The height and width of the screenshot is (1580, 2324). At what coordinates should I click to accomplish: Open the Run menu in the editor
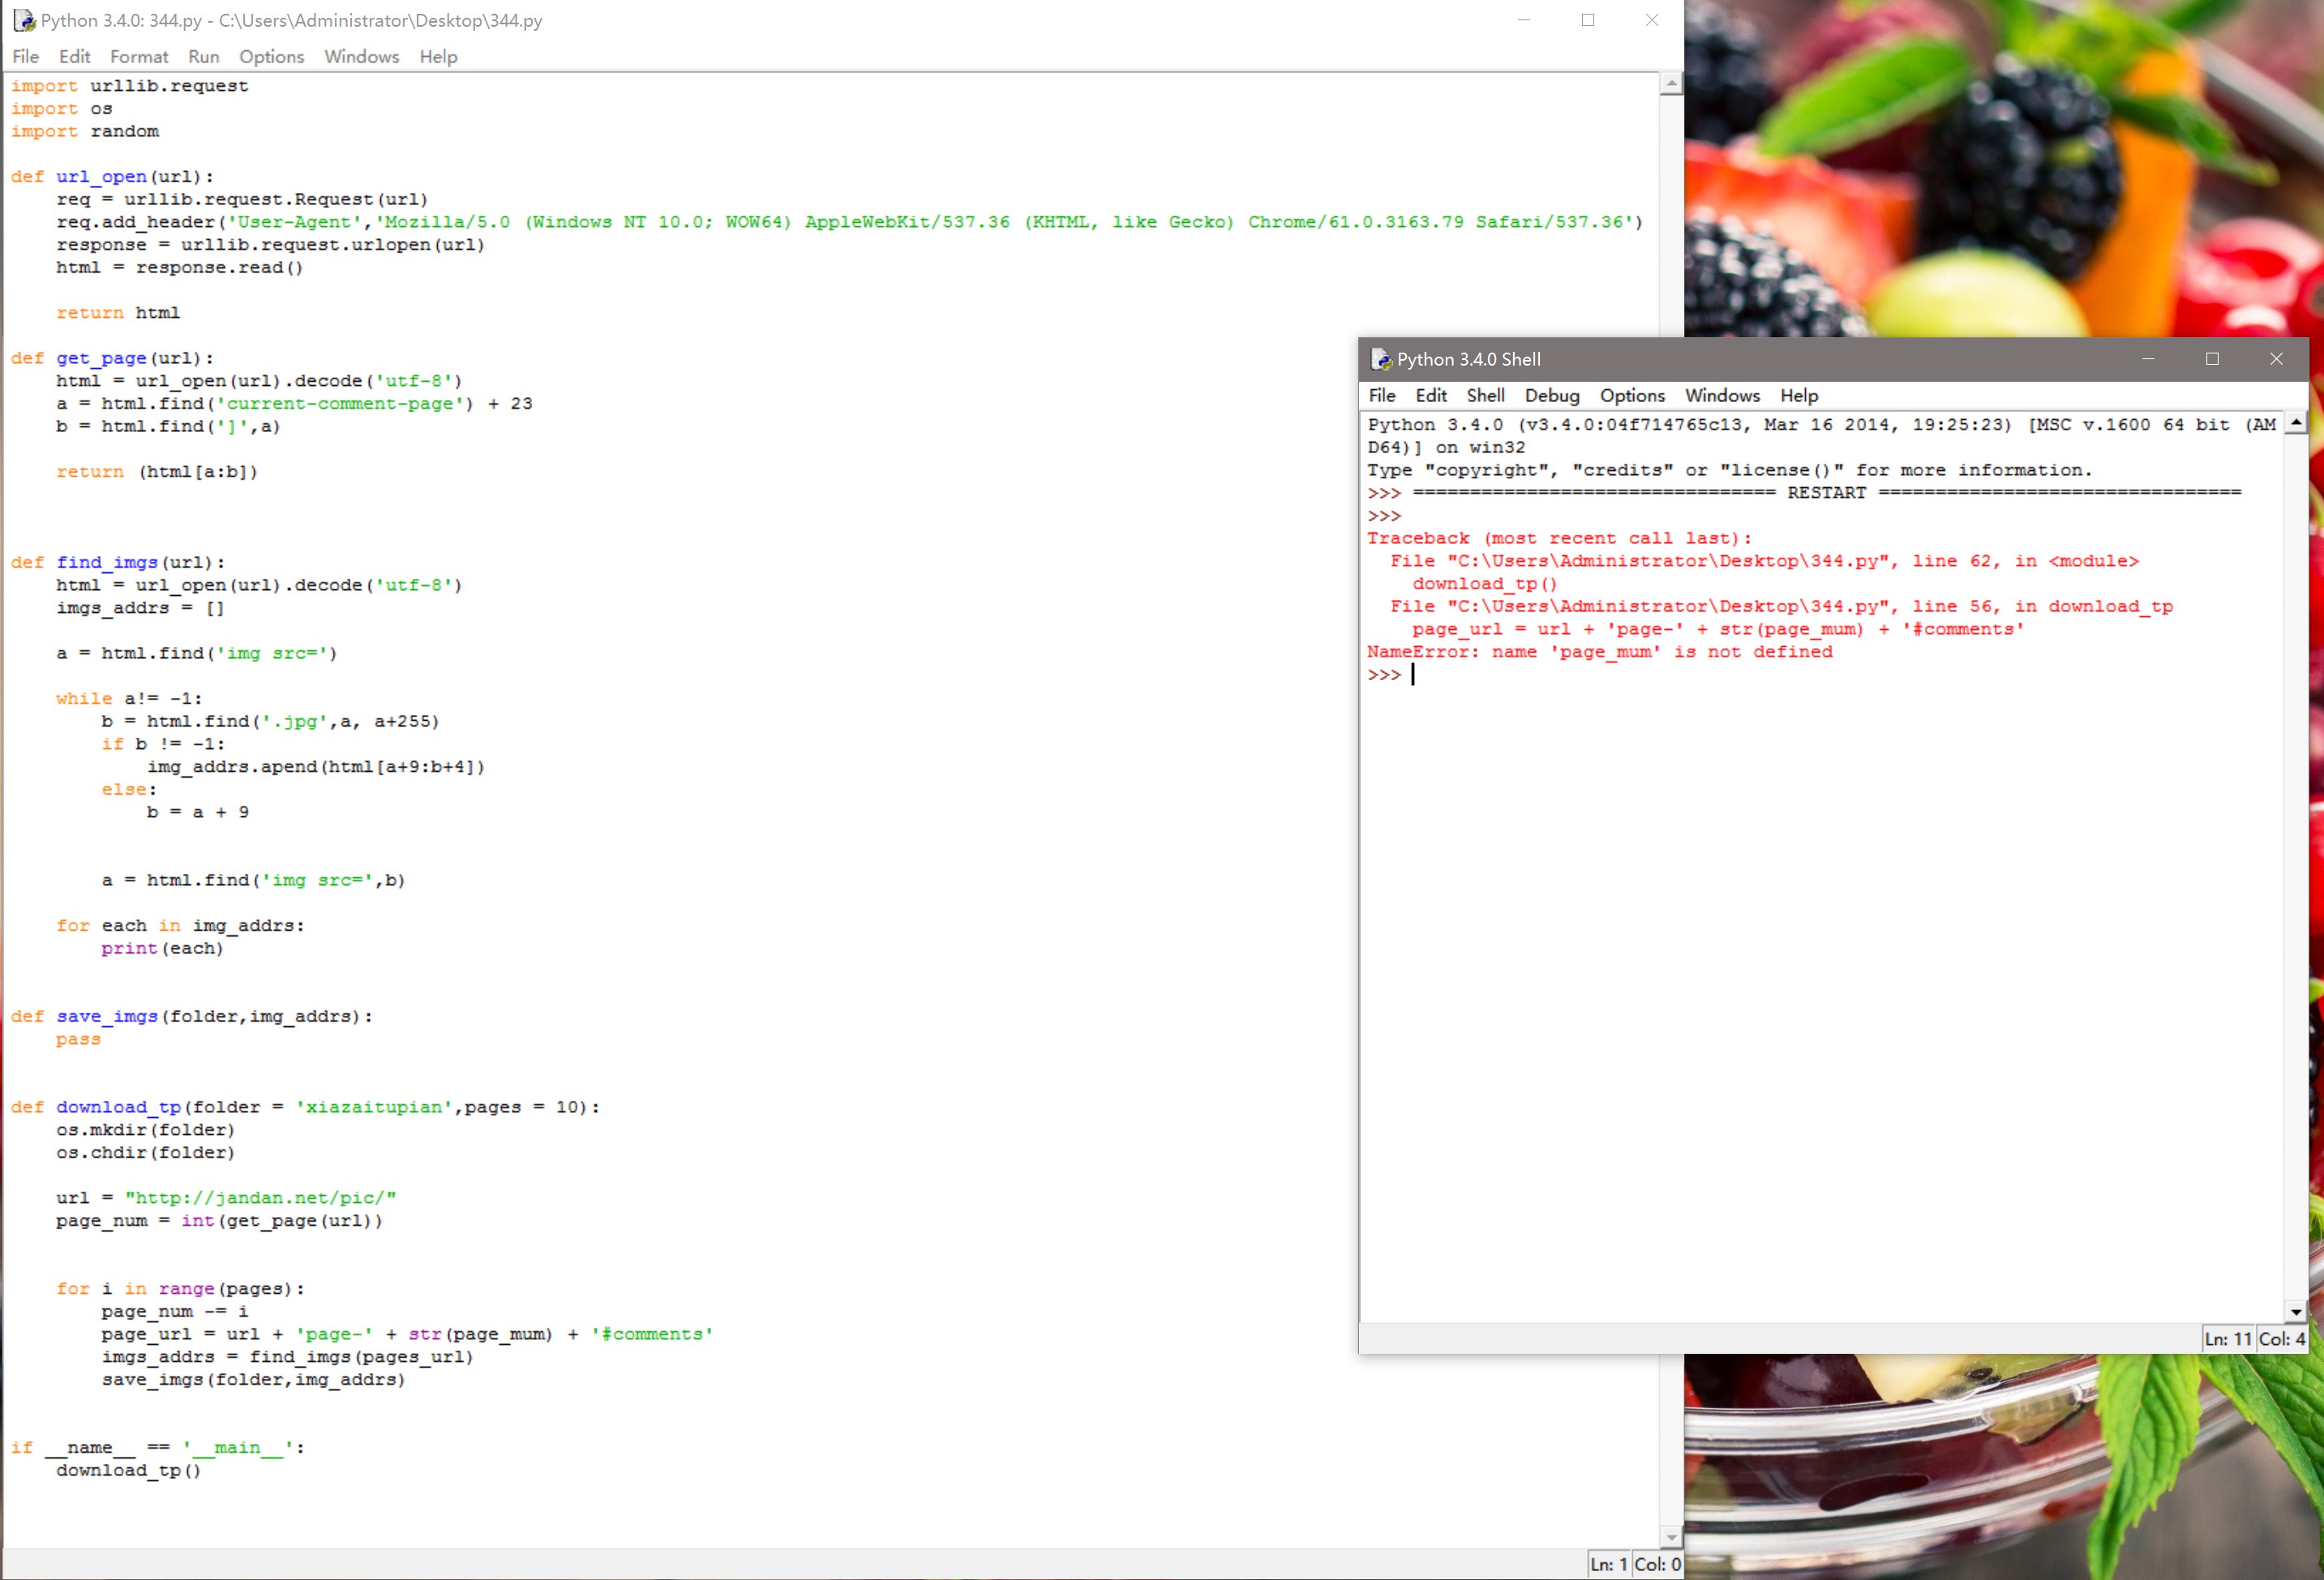[x=203, y=57]
